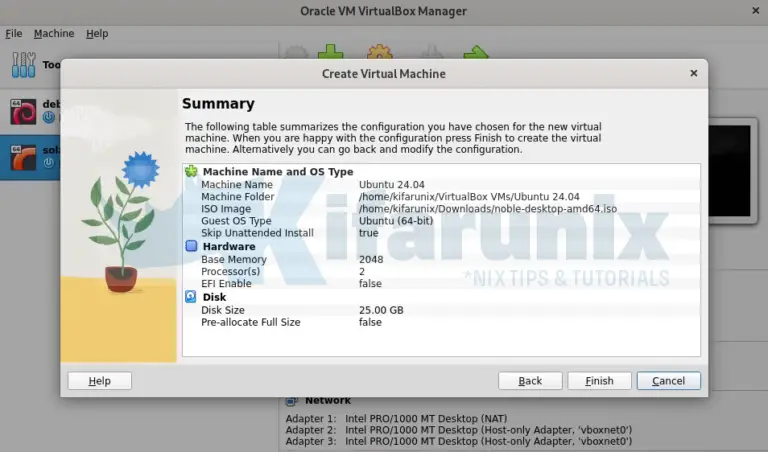Click the Machine Folder path value
The image size is (768, 452).
469,197
